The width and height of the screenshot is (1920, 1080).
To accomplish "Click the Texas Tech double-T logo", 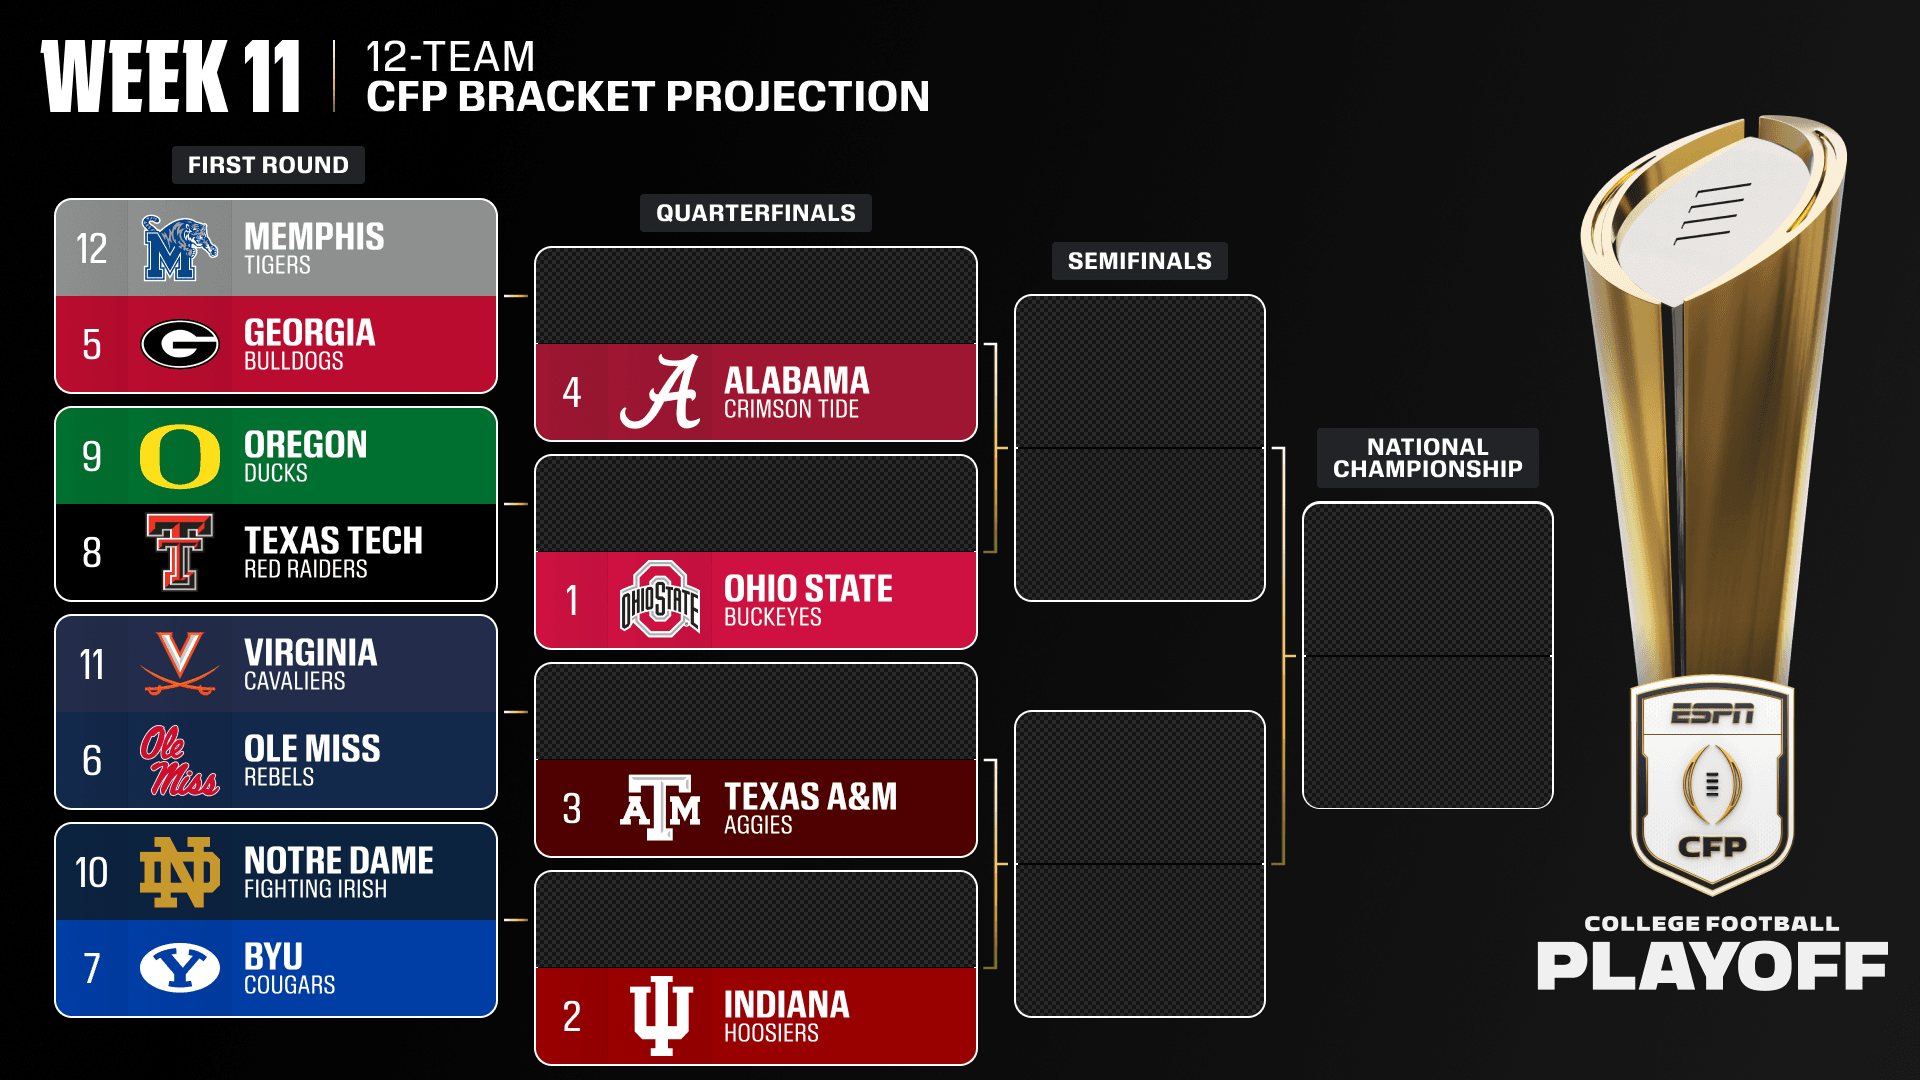I will click(x=180, y=552).
